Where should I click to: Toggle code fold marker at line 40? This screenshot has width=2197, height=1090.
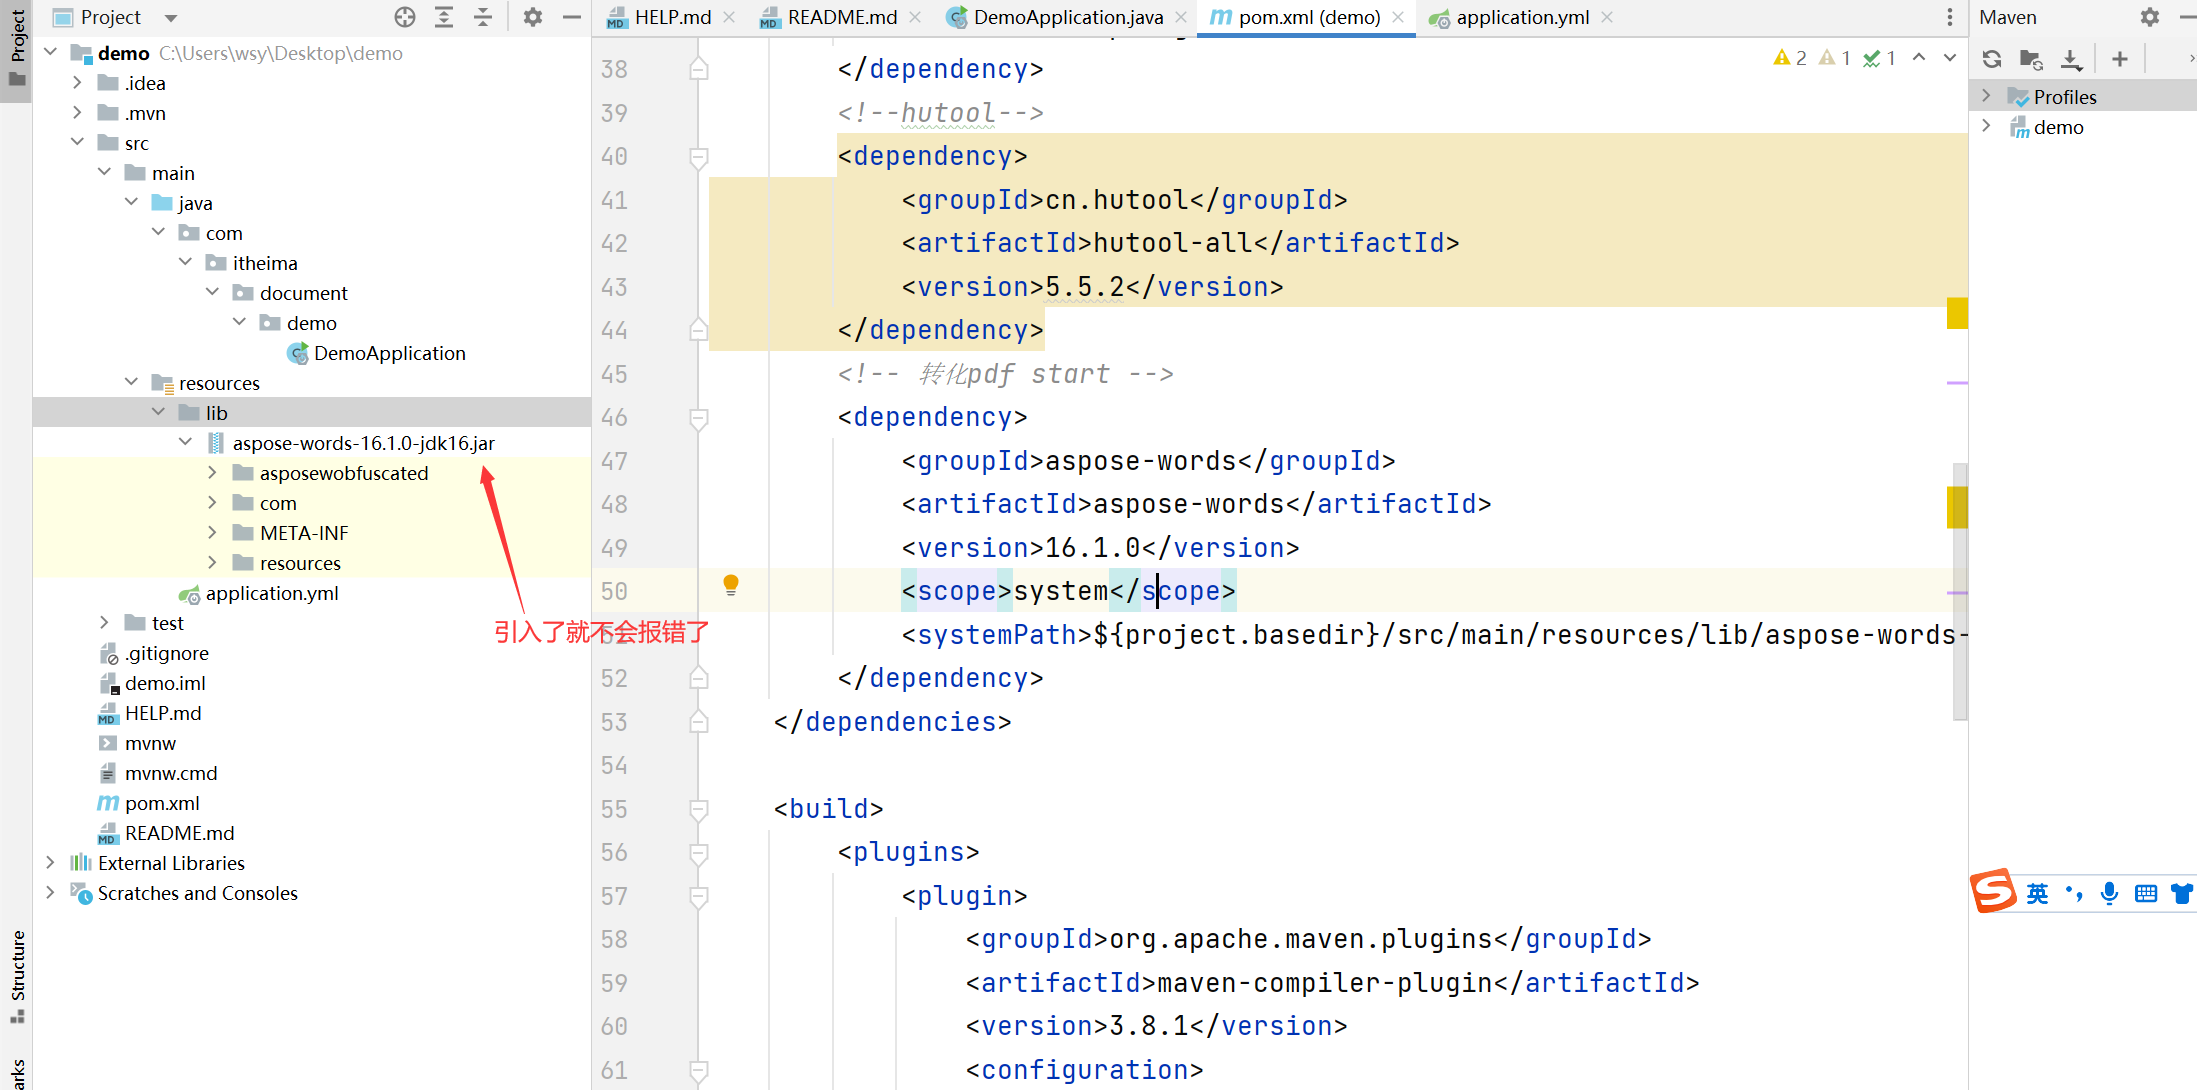tap(699, 157)
